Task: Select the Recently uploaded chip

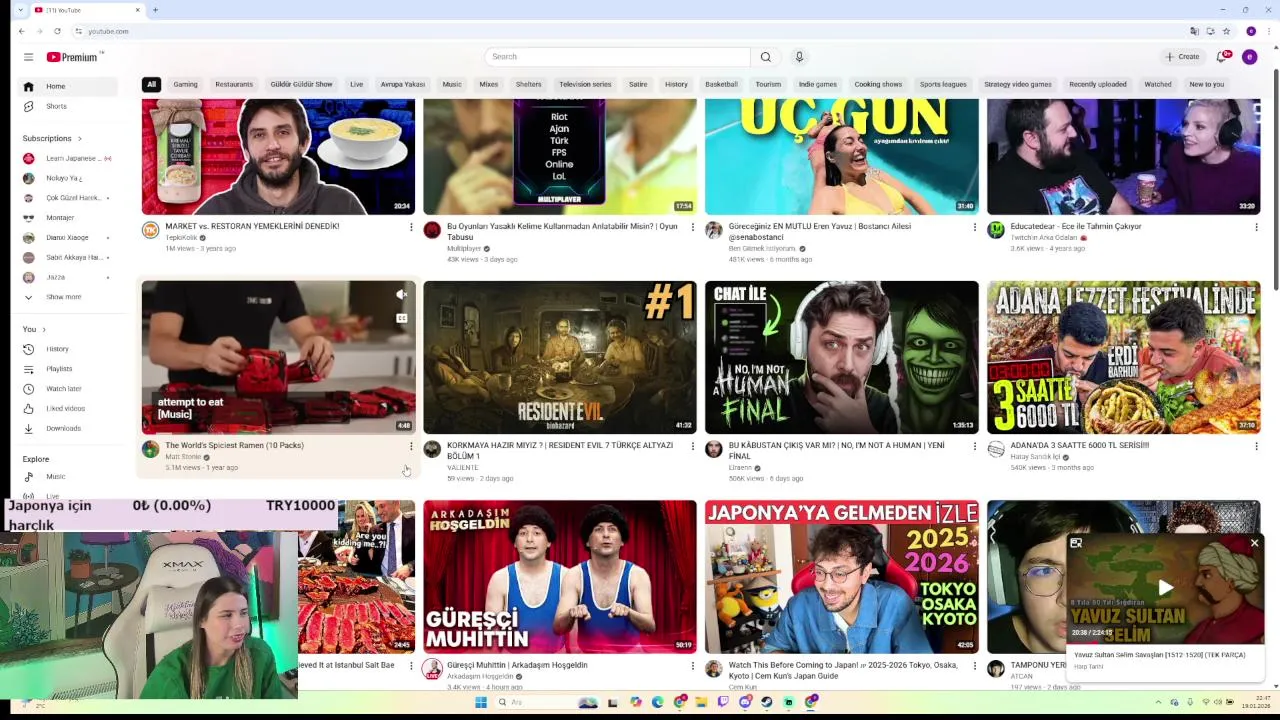Action: pyautogui.click(x=1098, y=84)
